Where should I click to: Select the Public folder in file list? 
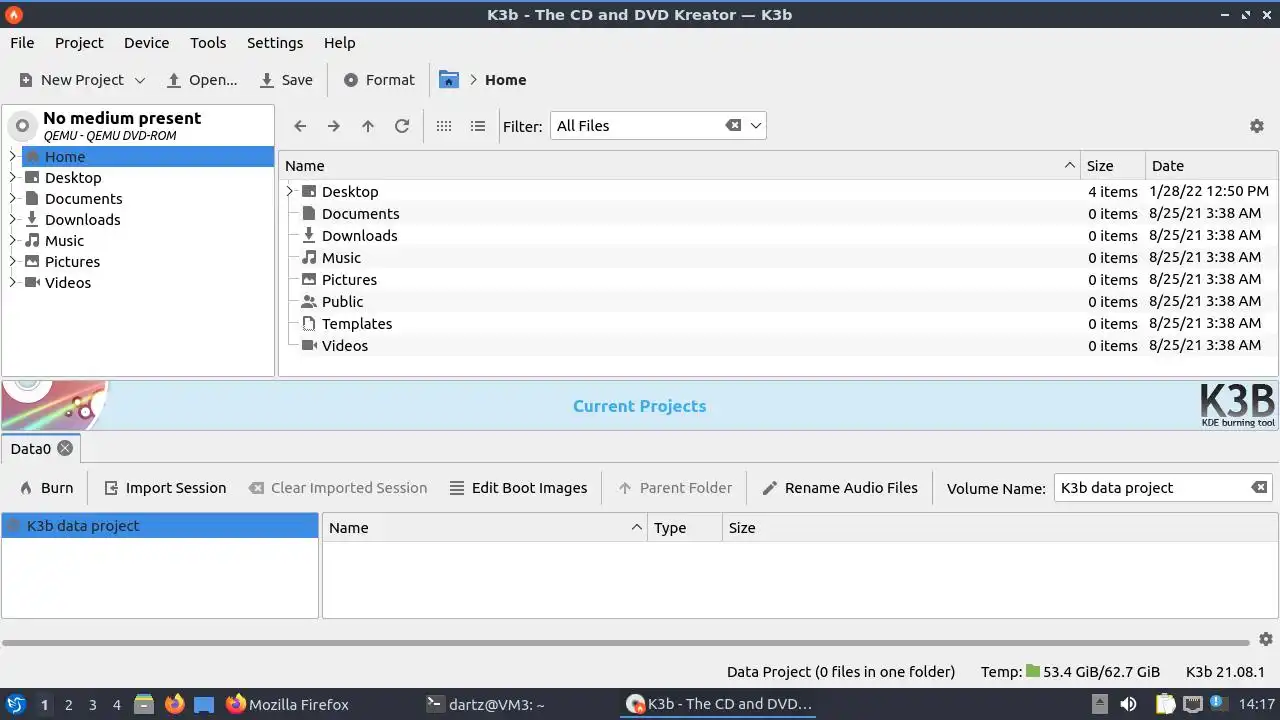pos(342,302)
